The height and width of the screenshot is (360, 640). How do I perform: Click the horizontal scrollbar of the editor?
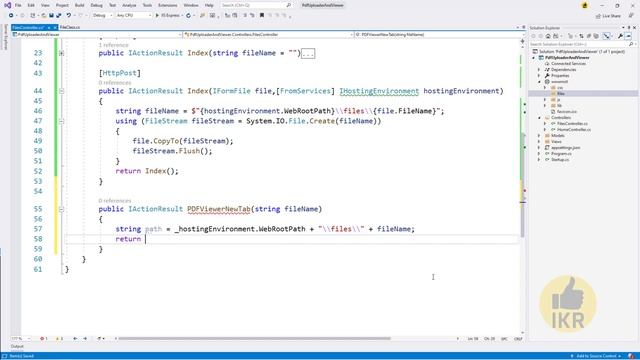pyautogui.click(x=254, y=338)
